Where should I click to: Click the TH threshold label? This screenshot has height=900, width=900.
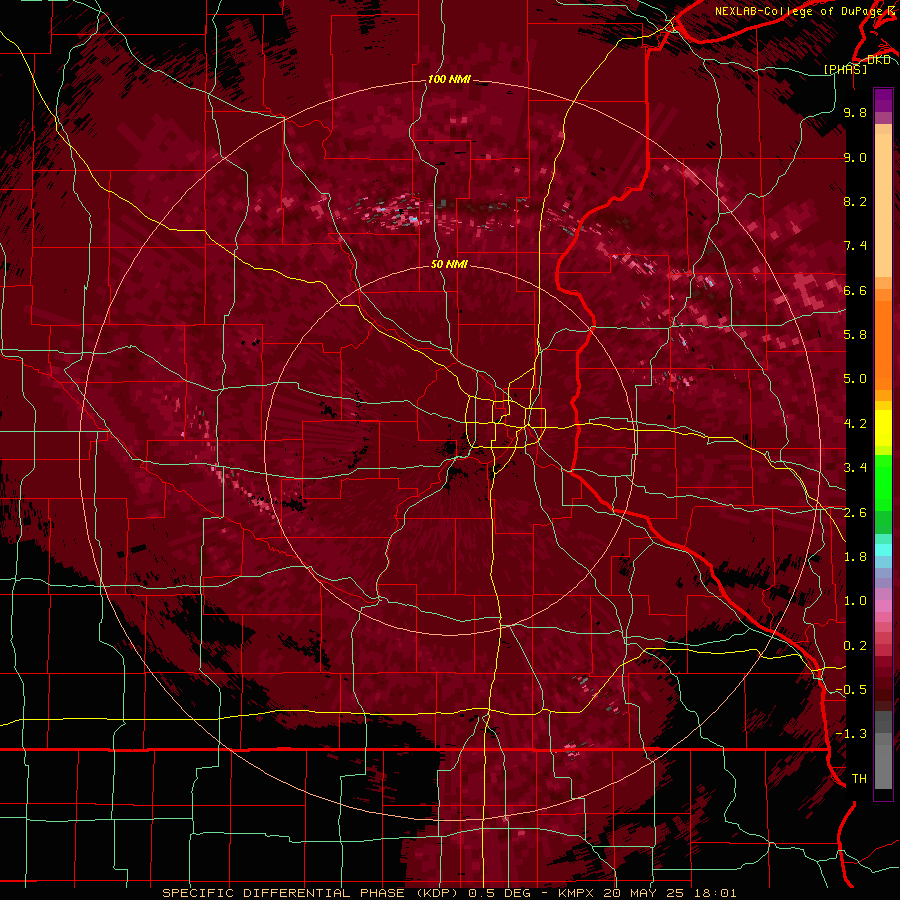[859, 779]
